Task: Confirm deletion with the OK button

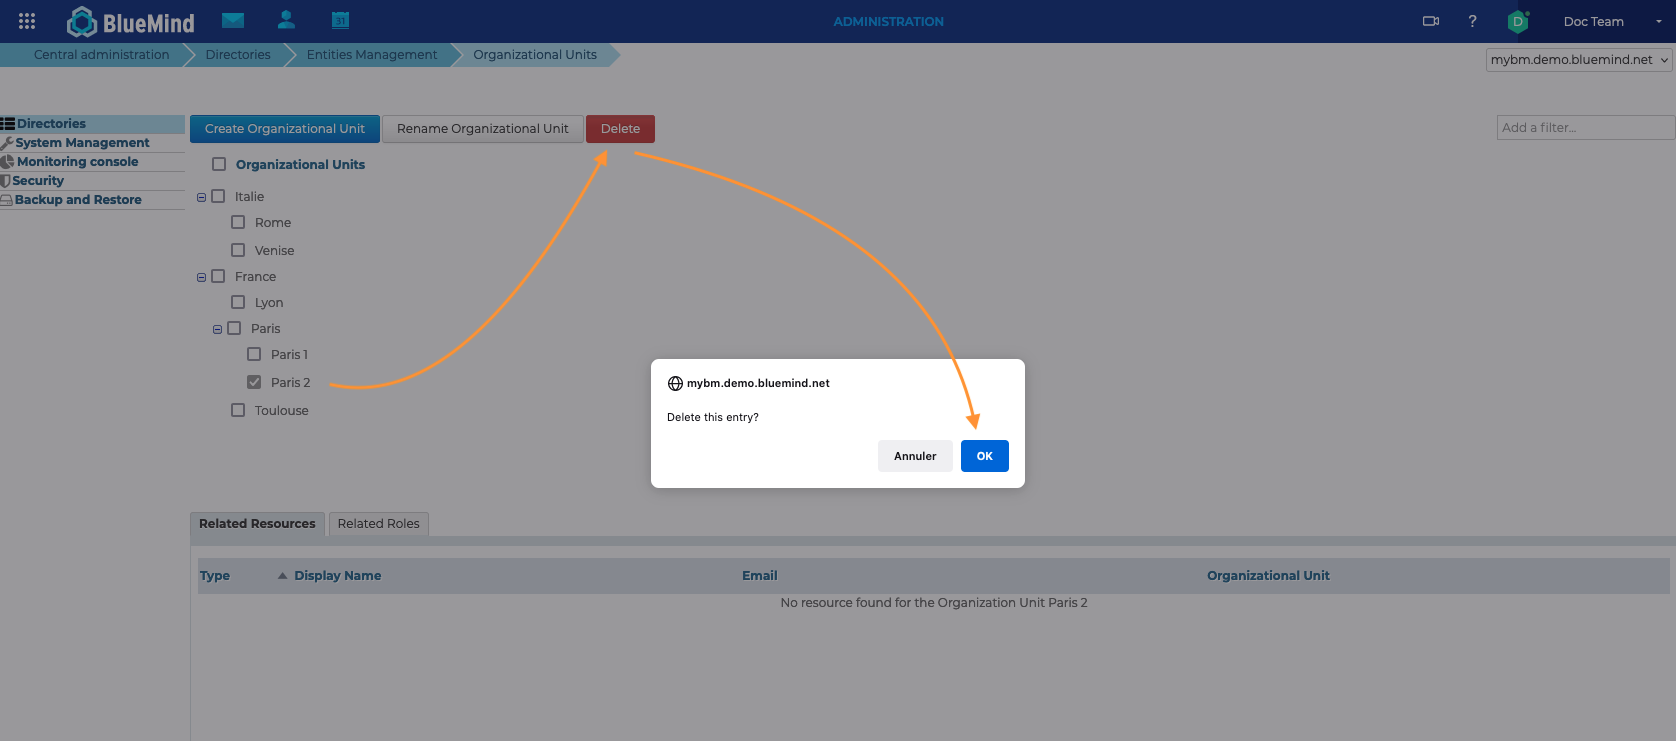Action: [984, 456]
